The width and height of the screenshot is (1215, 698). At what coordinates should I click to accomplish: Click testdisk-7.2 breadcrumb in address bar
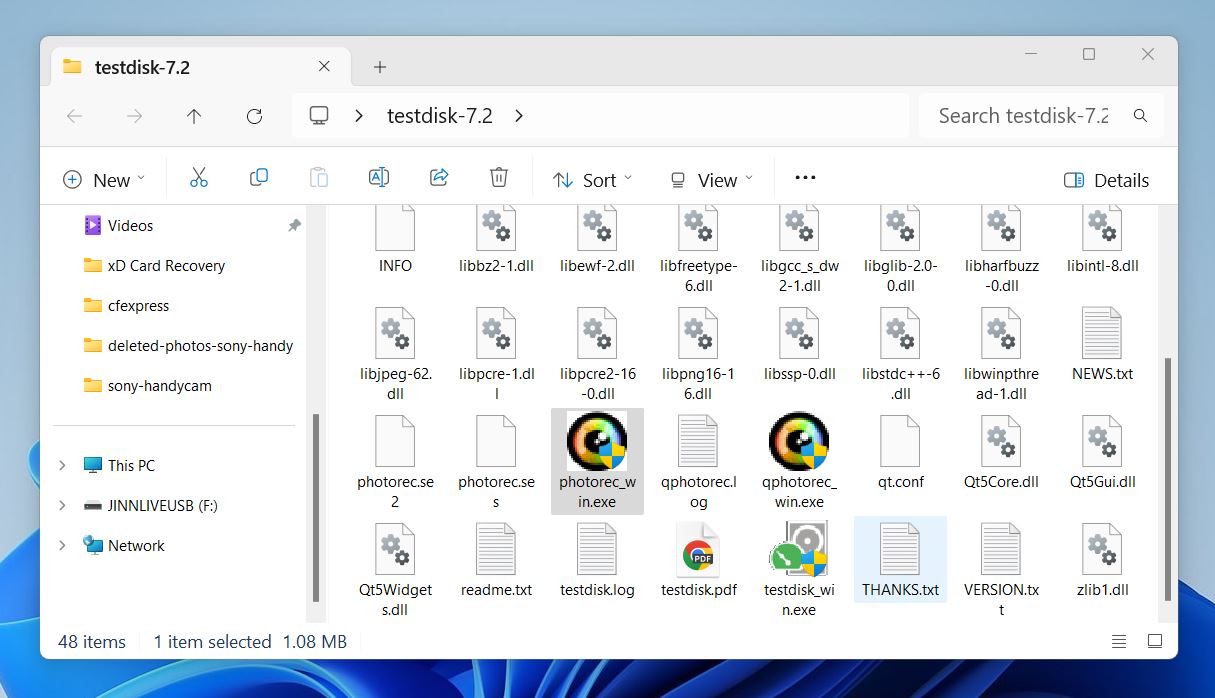(440, 116)
